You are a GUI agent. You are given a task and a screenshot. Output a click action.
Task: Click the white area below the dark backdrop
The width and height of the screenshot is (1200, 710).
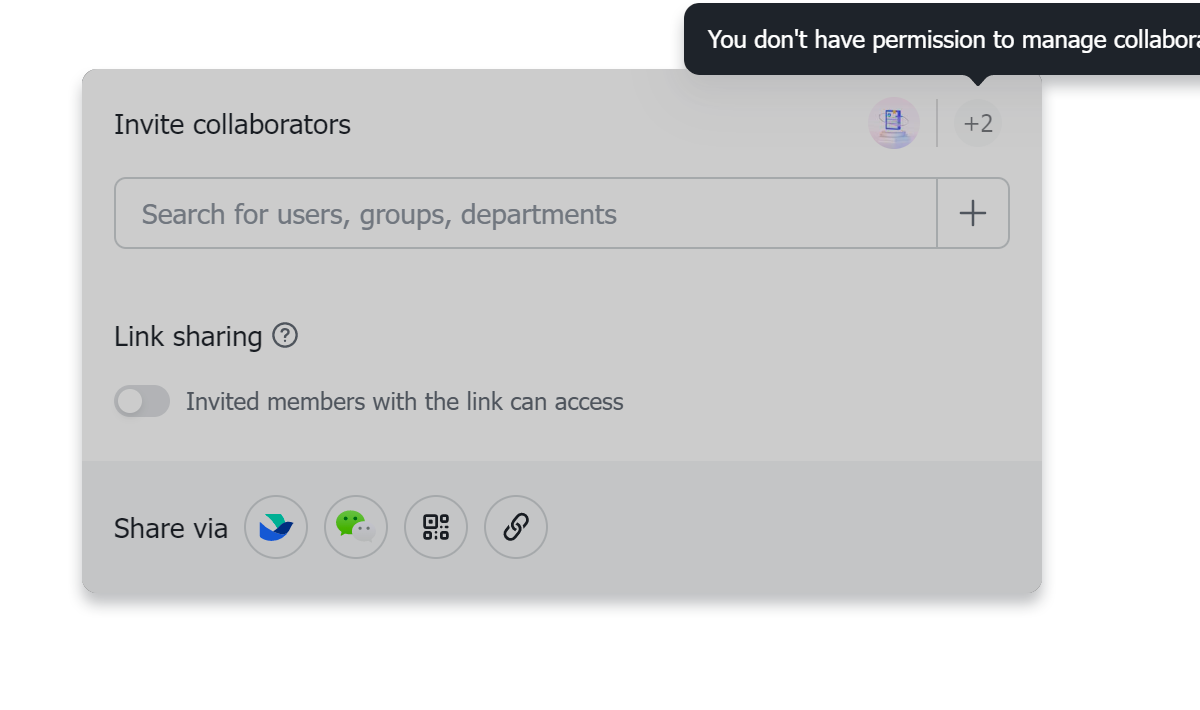[600, 665]
